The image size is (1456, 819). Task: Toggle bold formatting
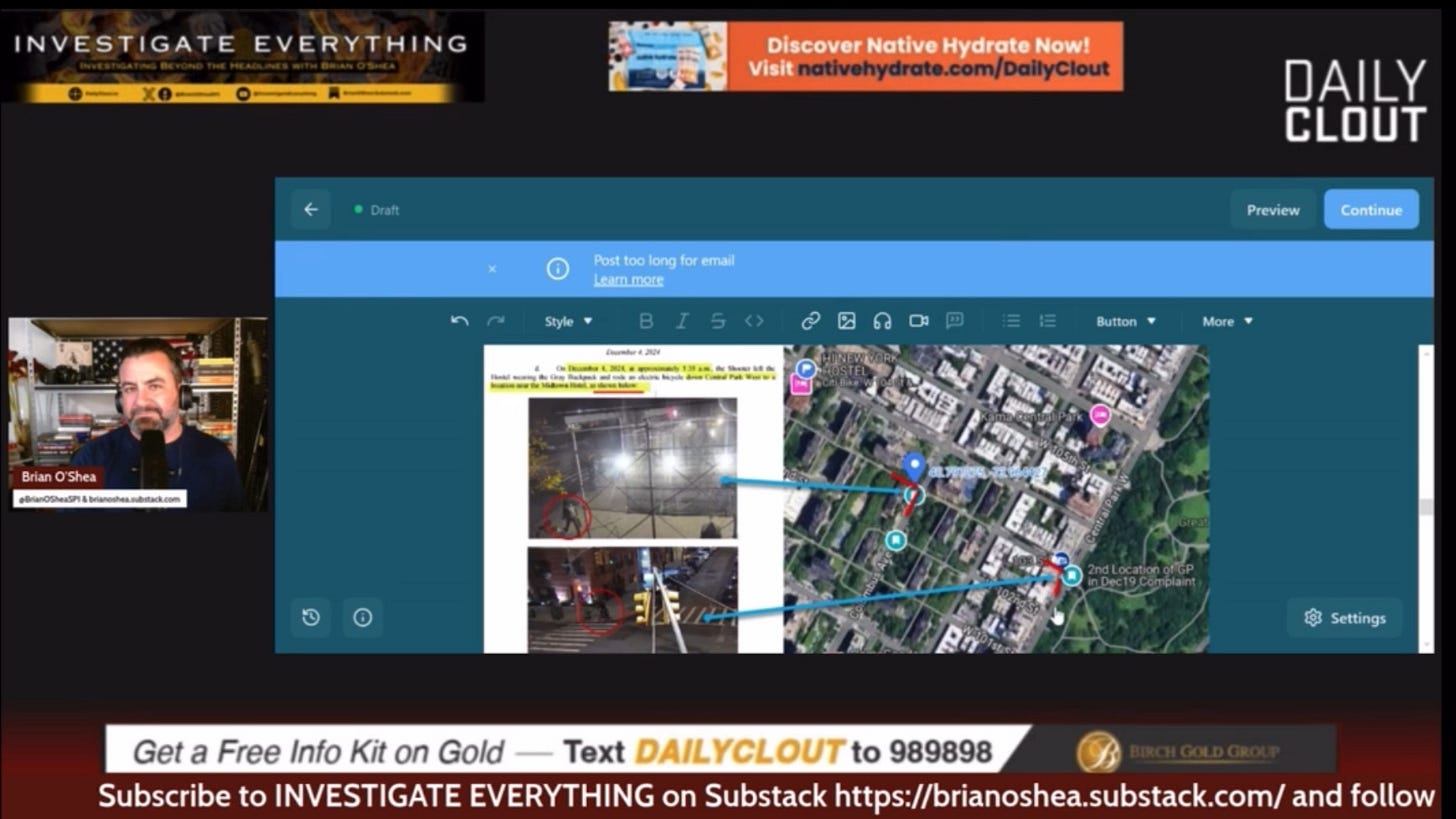click(x=646, y=321)
